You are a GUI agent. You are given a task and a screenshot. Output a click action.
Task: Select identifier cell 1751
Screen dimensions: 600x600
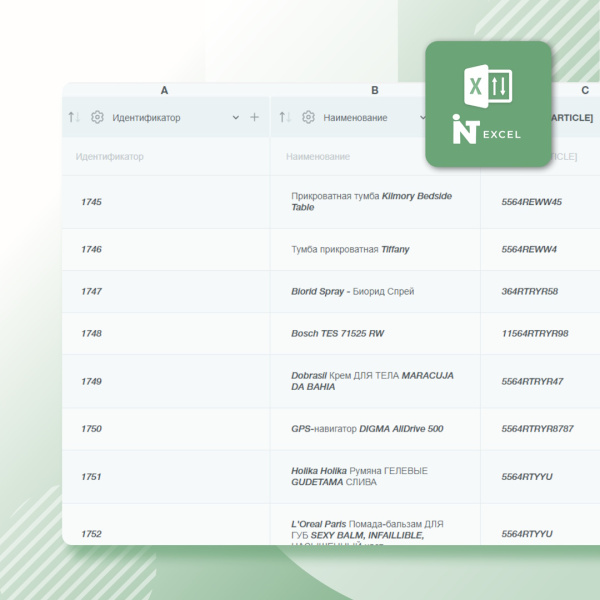[91, 477]
